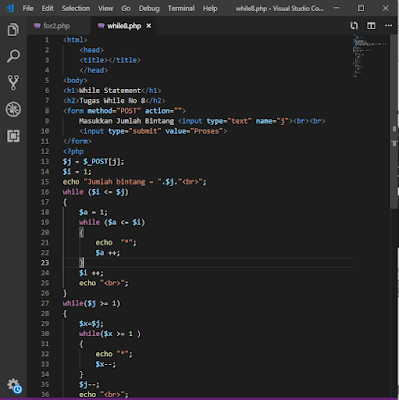Split the editor to the right
Viewport: 399px width, 400px height.
(x=371, y=26)
